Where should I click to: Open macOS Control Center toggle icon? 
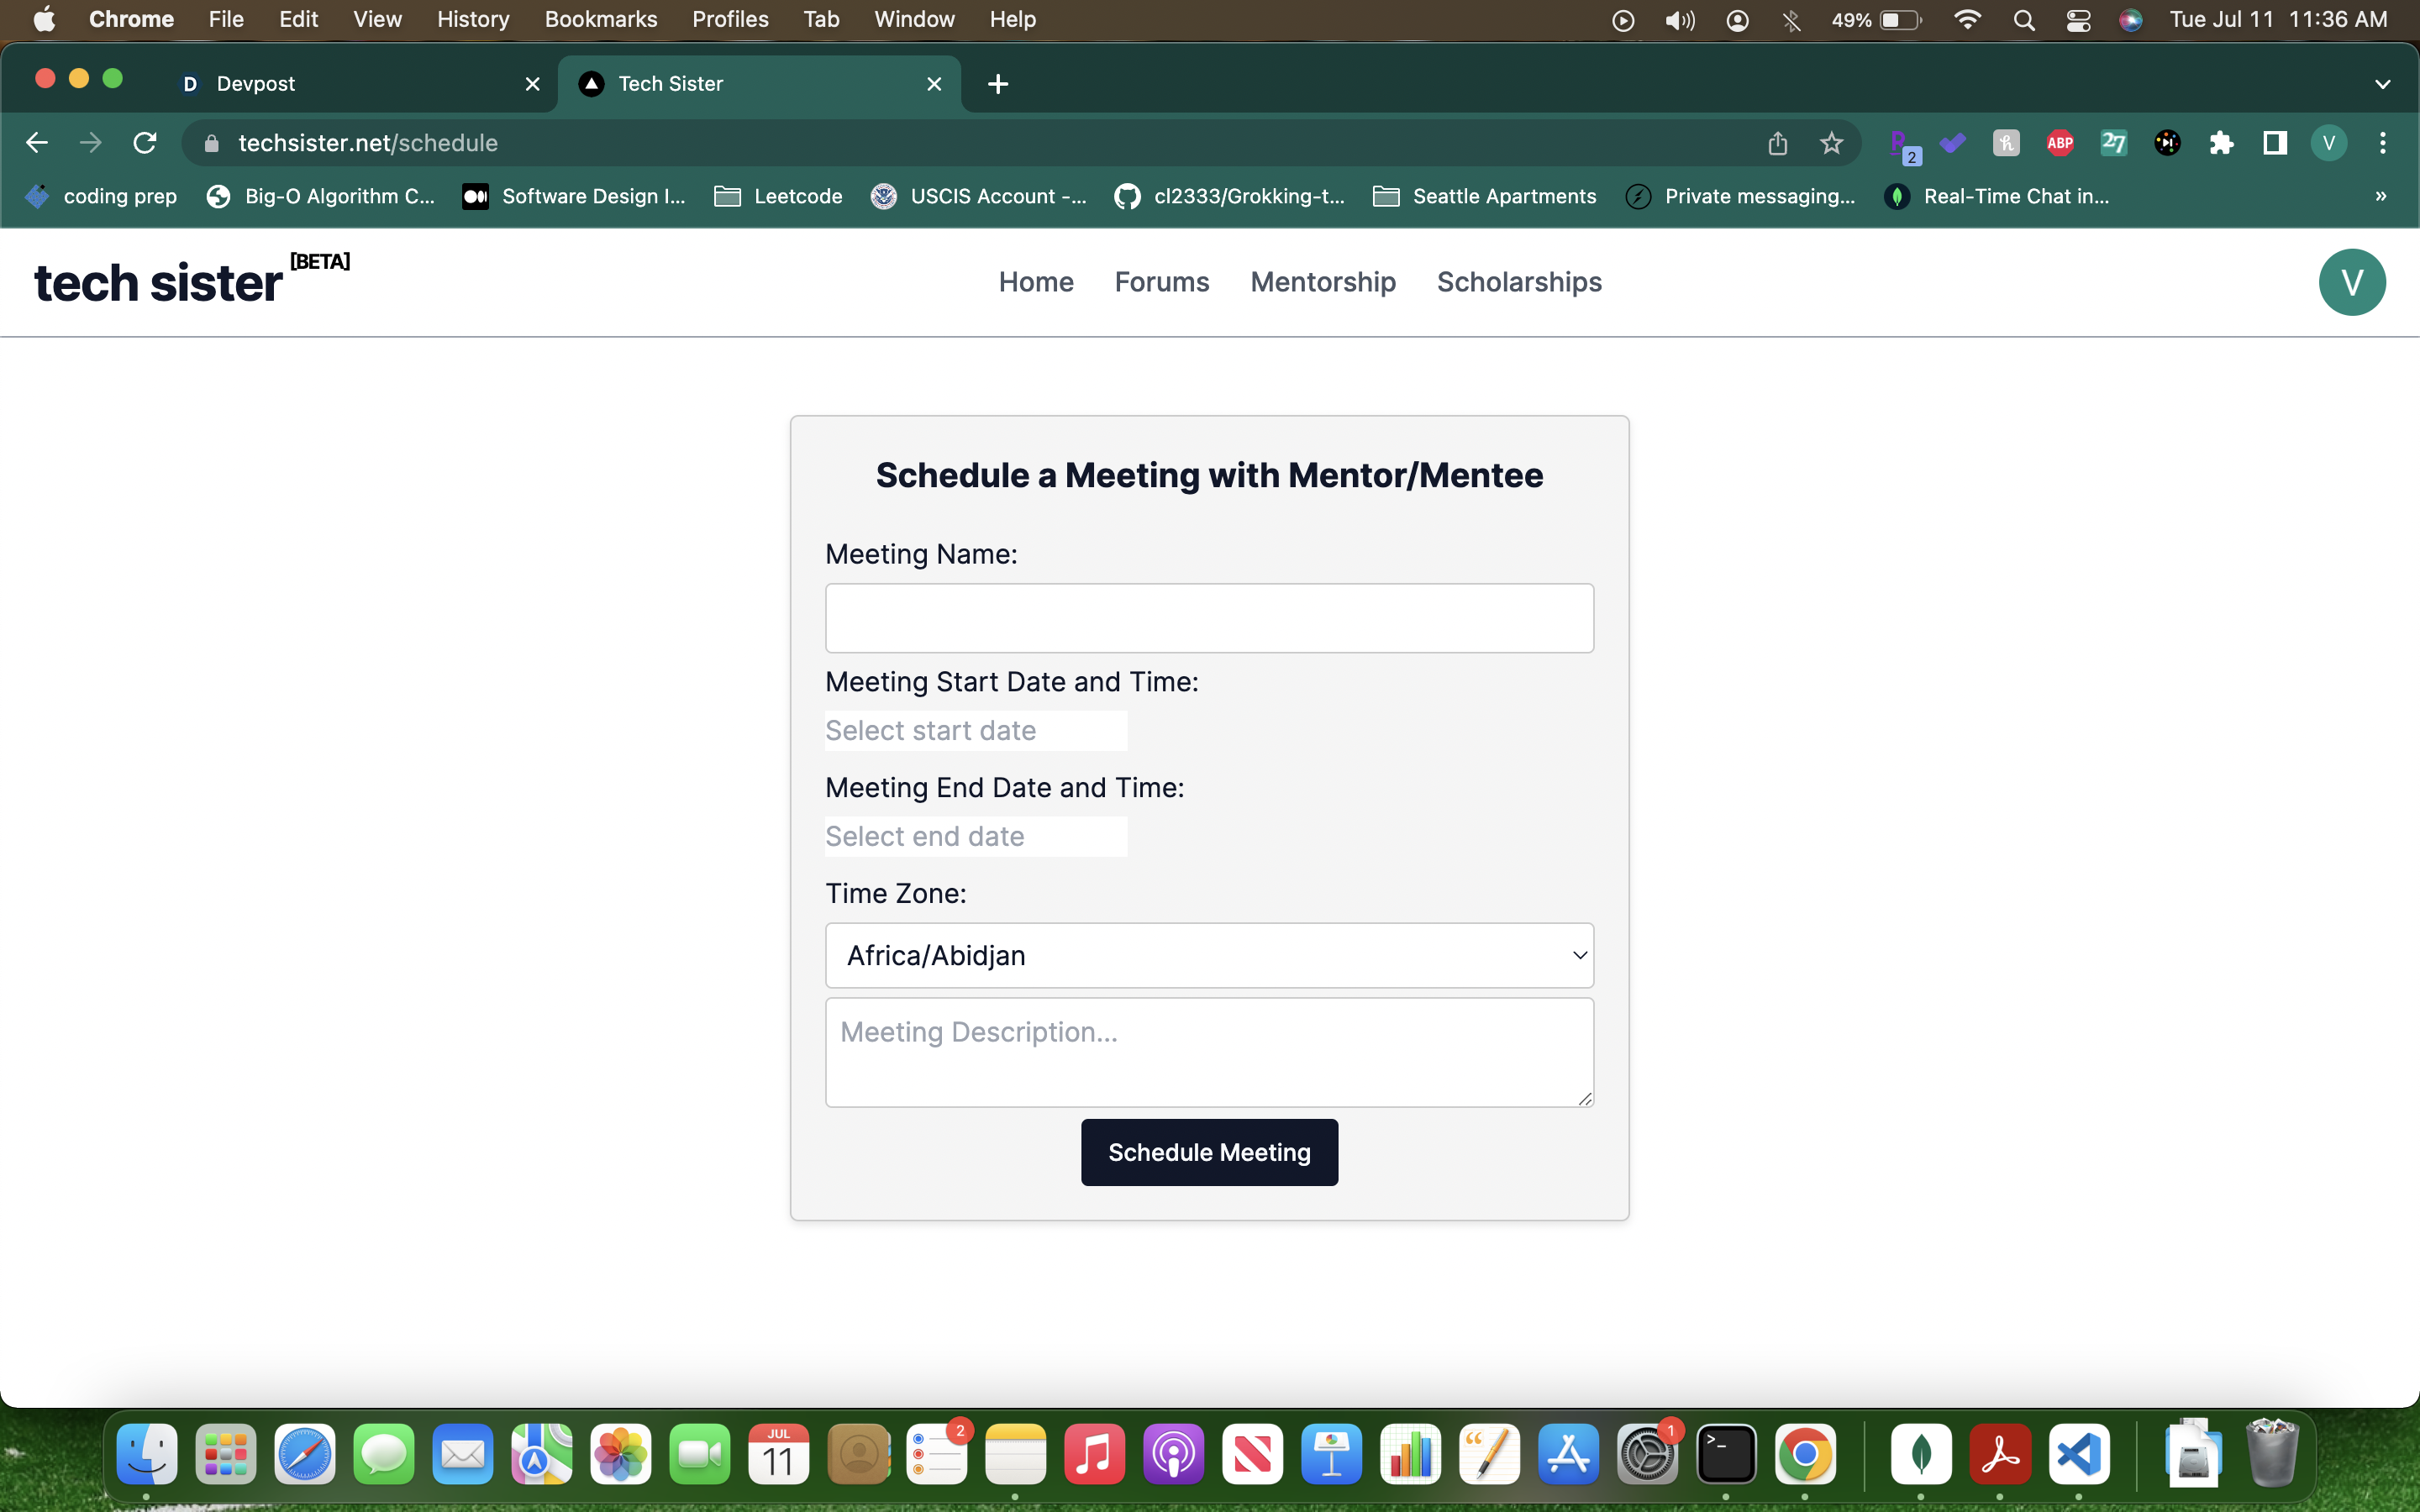(2078, 20)
